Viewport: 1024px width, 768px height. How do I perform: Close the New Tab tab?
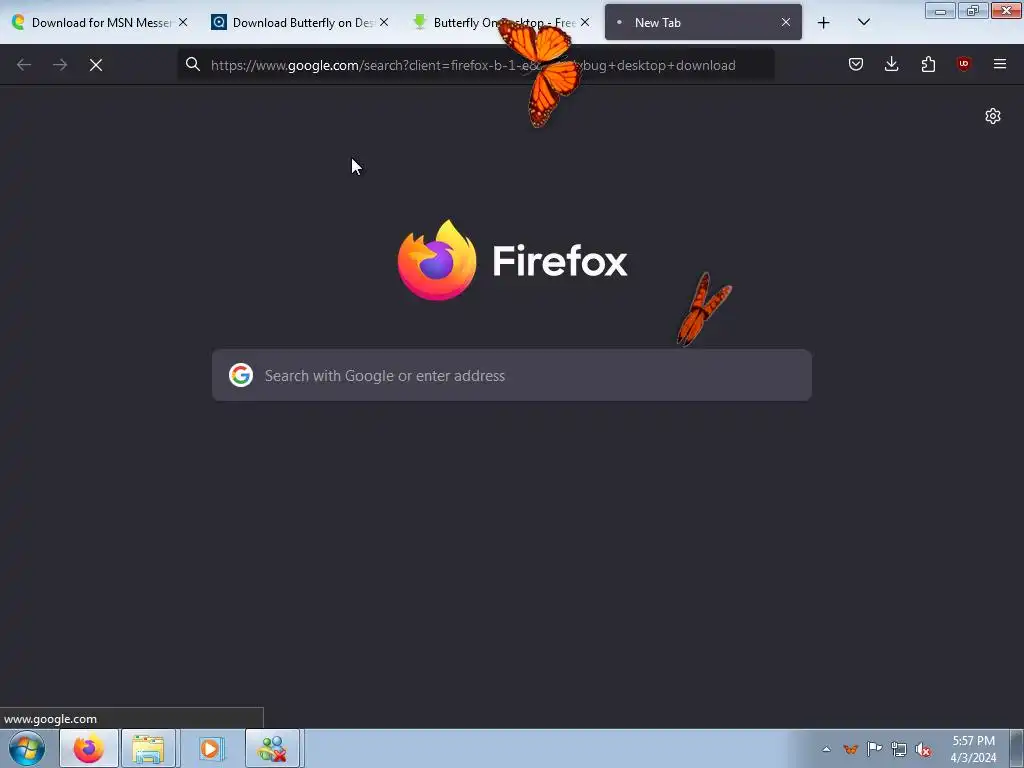click(786, 22)
